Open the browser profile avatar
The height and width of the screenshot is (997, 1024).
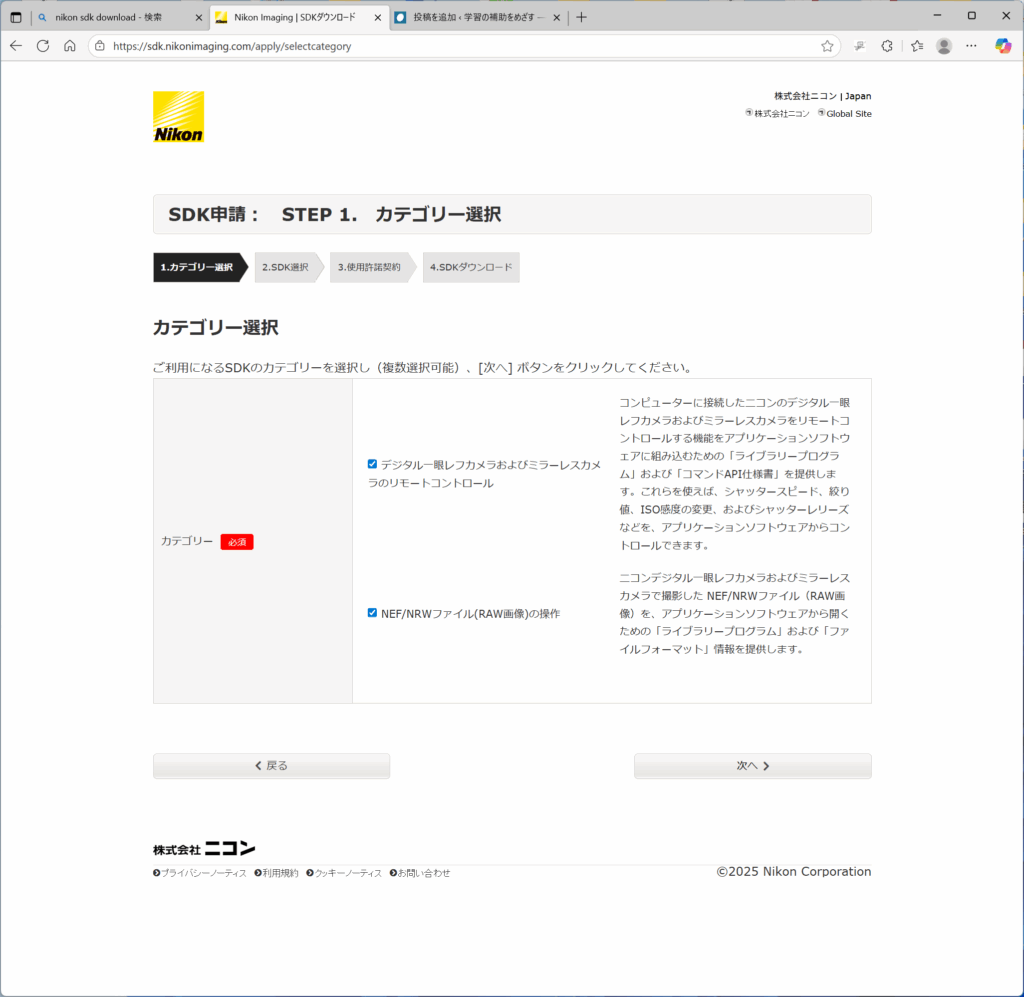[944, 46]
